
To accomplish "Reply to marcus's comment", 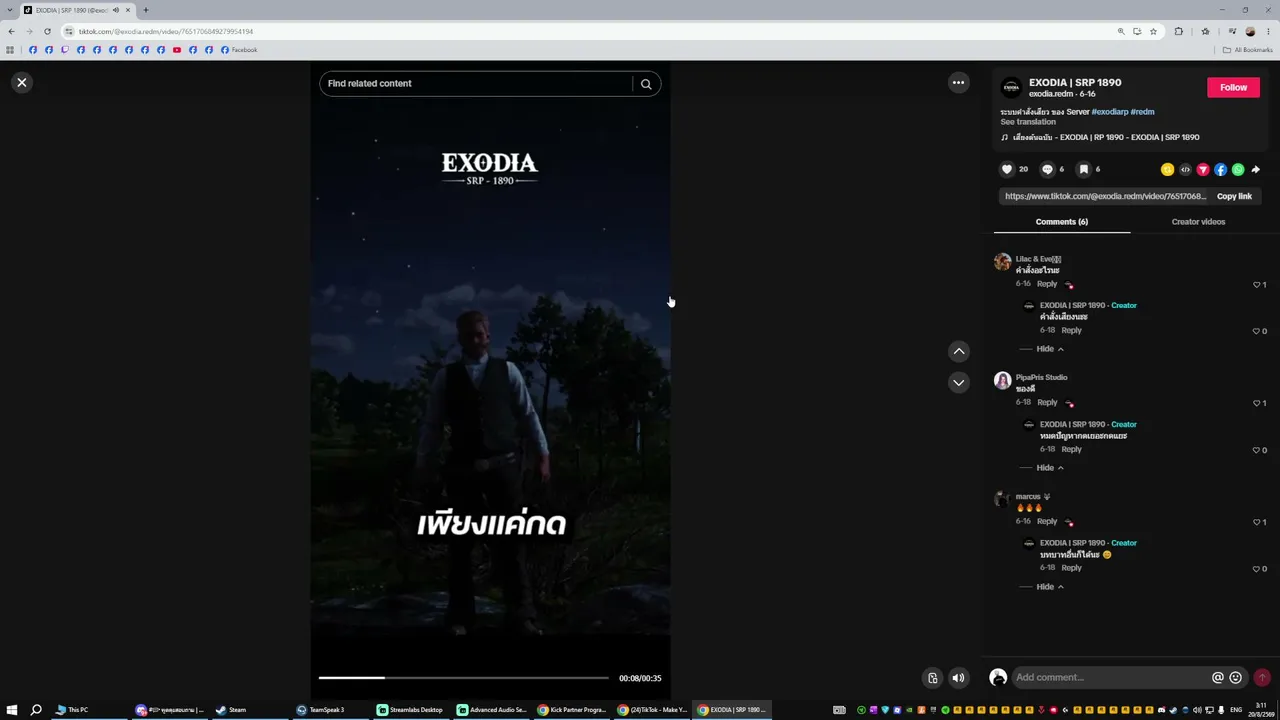I will (1047, 521).
